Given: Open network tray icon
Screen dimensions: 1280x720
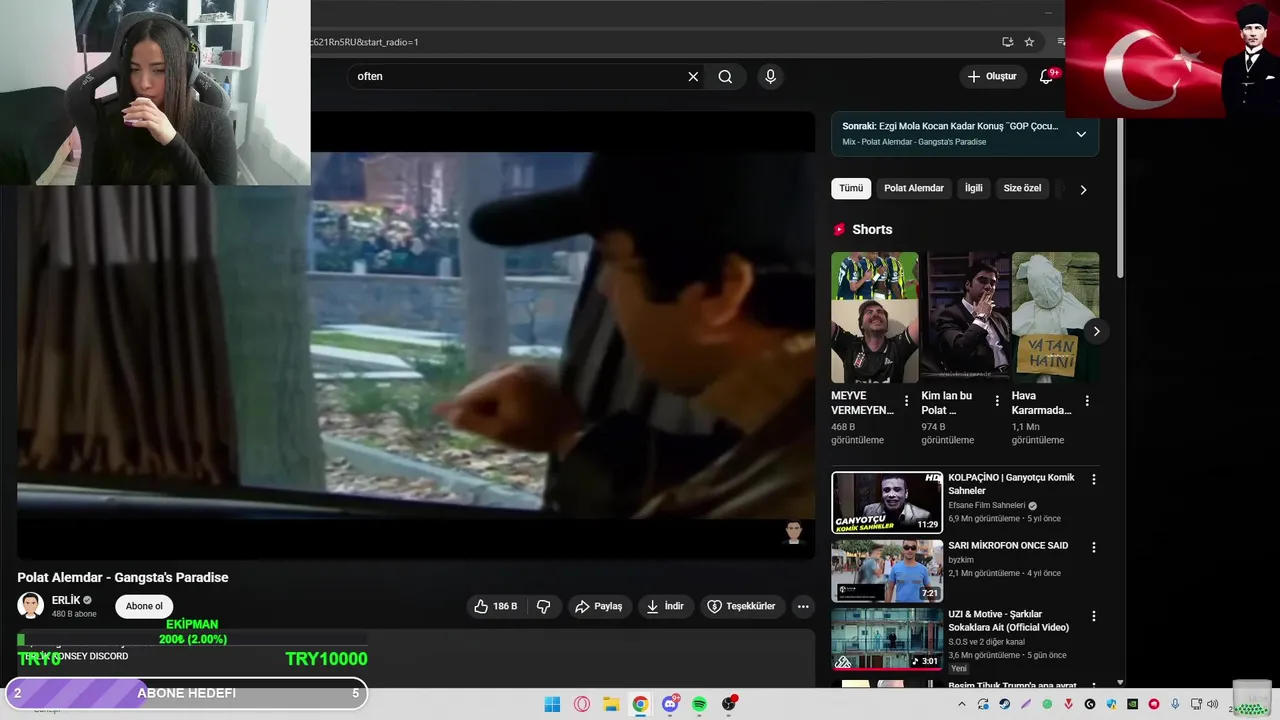Looking at the screenshot, I should [1196, 704].
